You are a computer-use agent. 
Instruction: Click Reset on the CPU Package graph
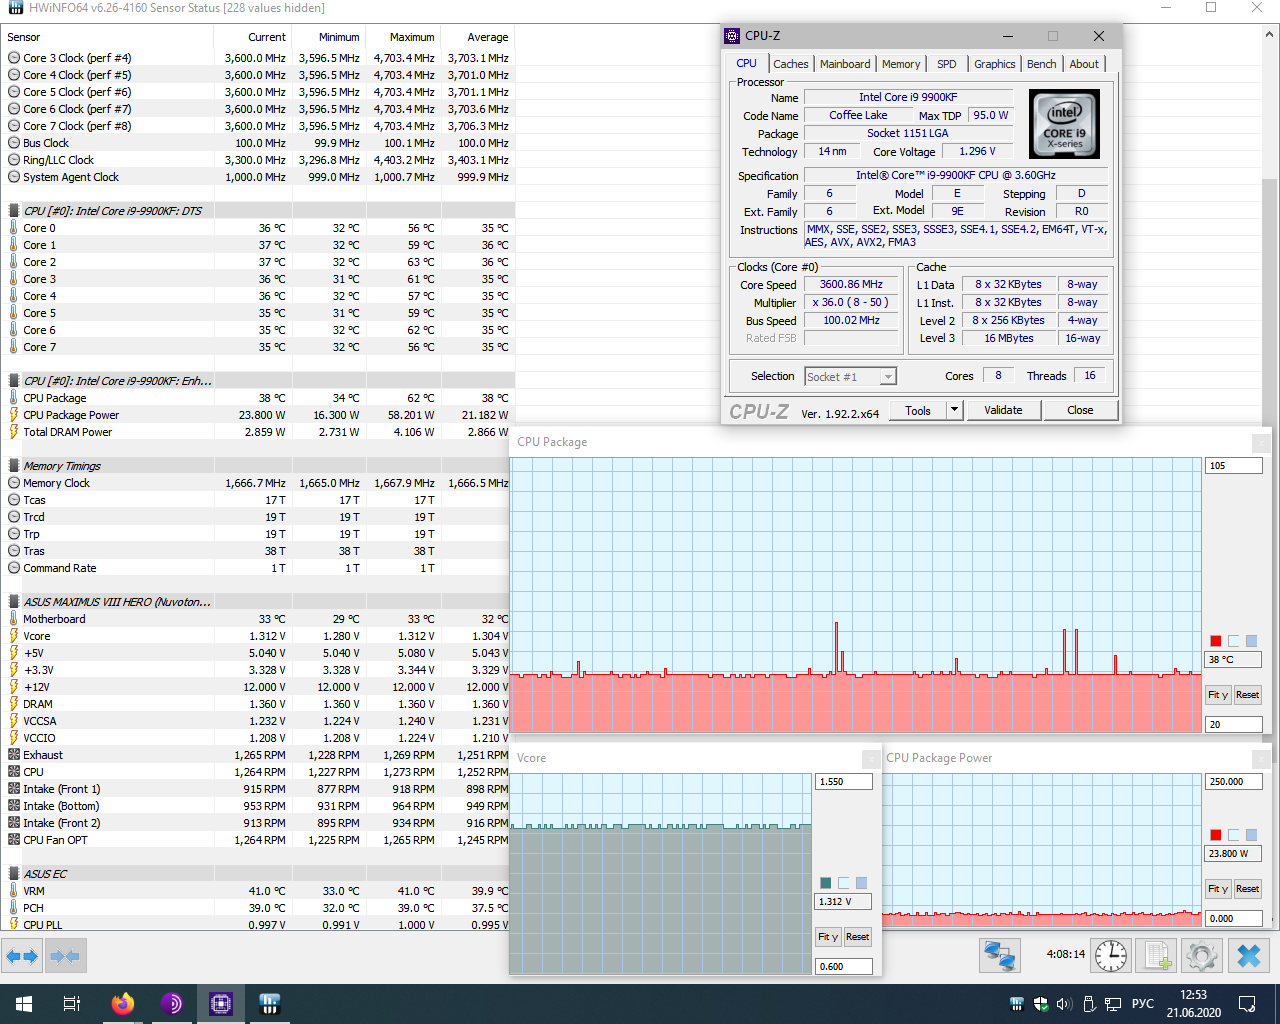pos(1247,695)
